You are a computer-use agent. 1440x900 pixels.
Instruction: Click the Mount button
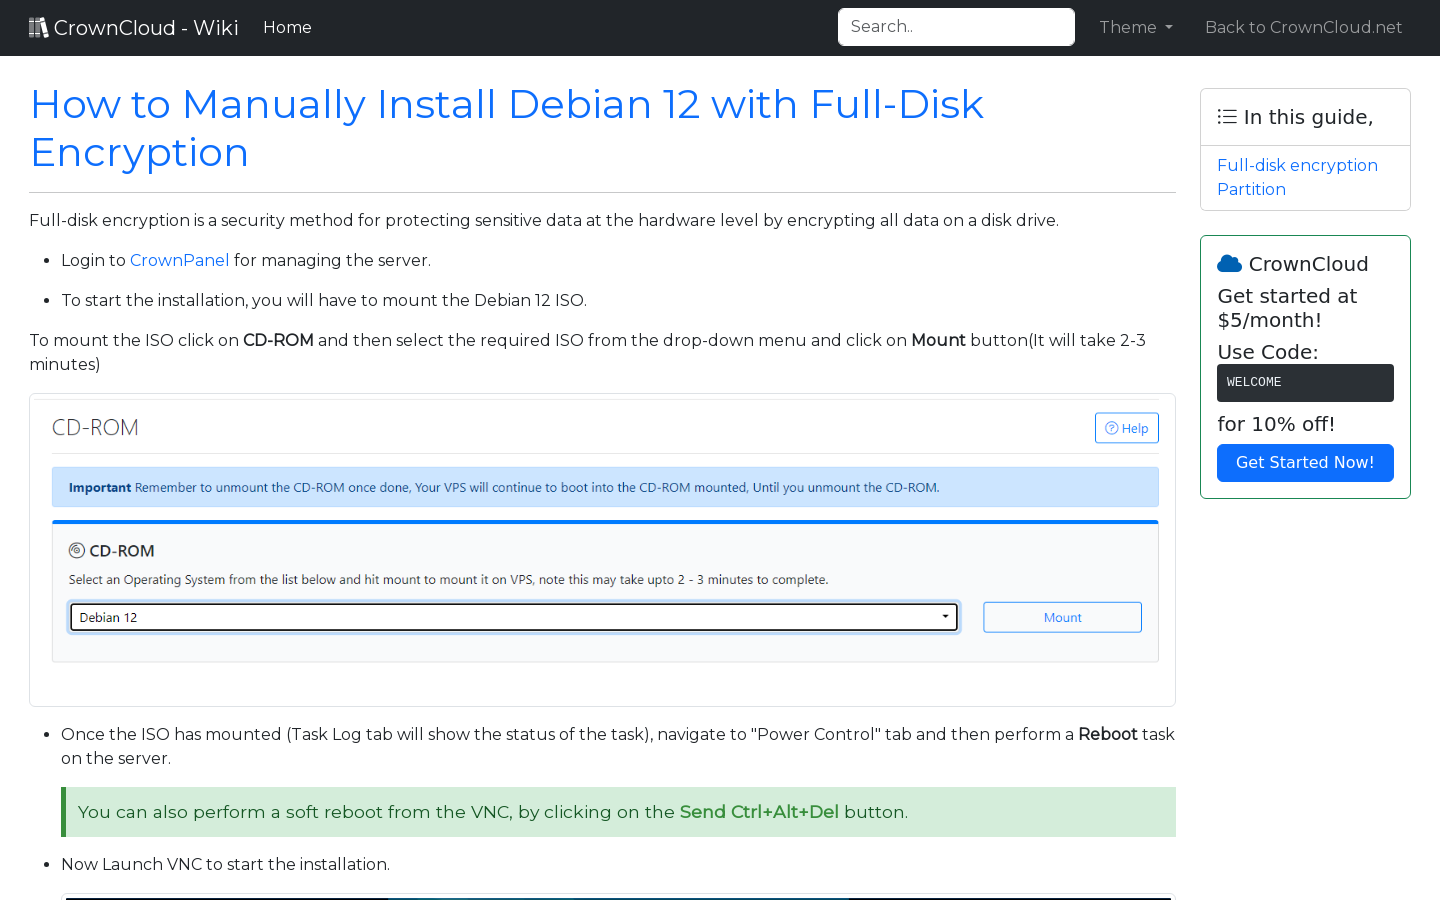point(1062,617)
